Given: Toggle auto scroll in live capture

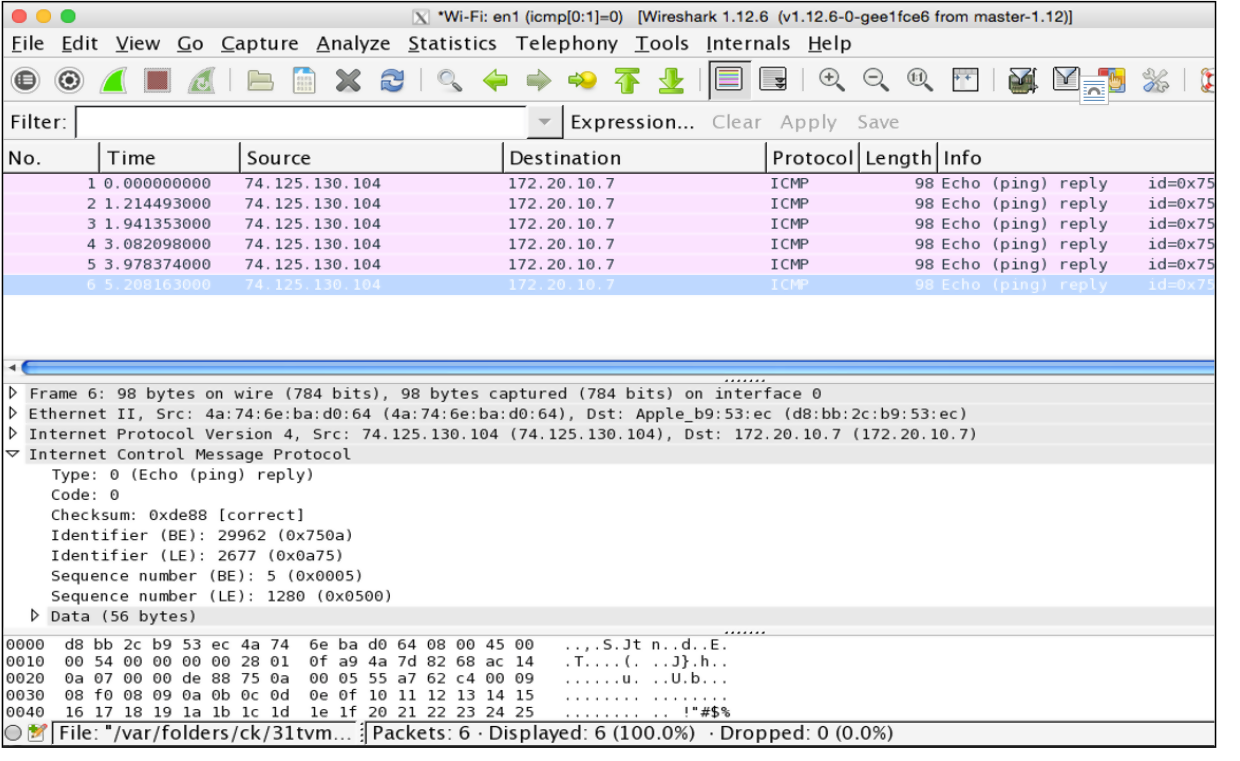Looking at the screenshot, I should click(773, 81).
